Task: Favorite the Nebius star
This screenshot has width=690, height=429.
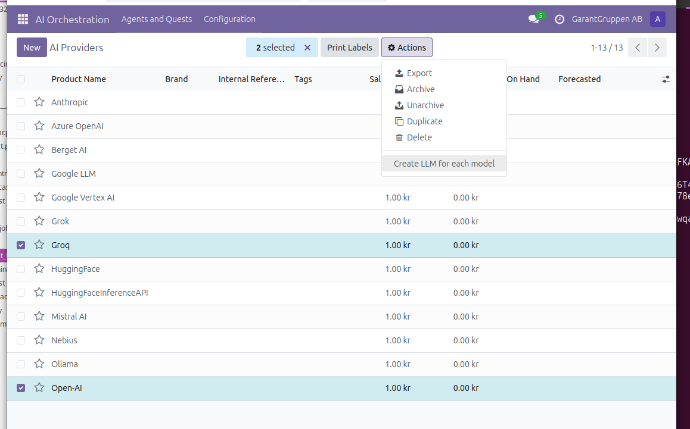Action: (x=39, y=340)
